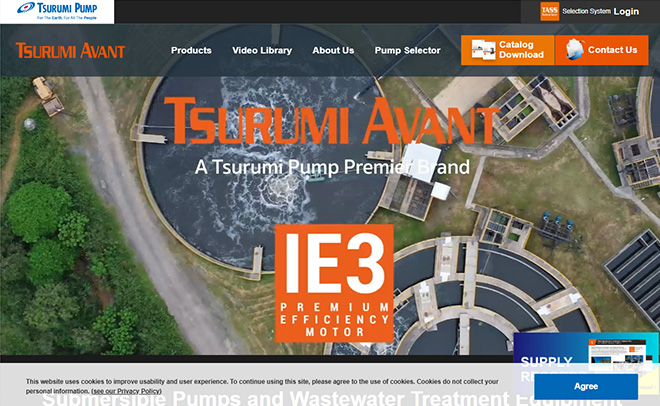Open the Pump Selector menu item
The width and height of the screenshot is (660, 406).
407,50
